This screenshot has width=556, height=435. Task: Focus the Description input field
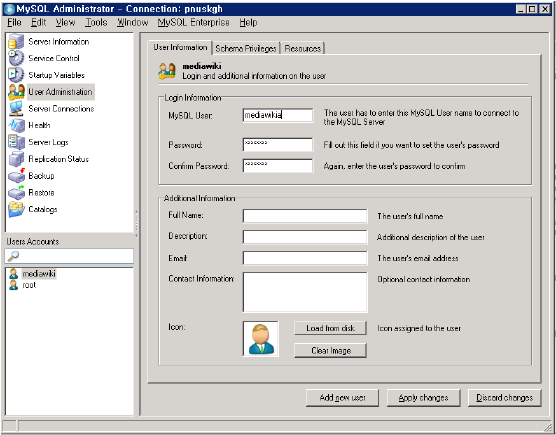click(x=305, y=237)
